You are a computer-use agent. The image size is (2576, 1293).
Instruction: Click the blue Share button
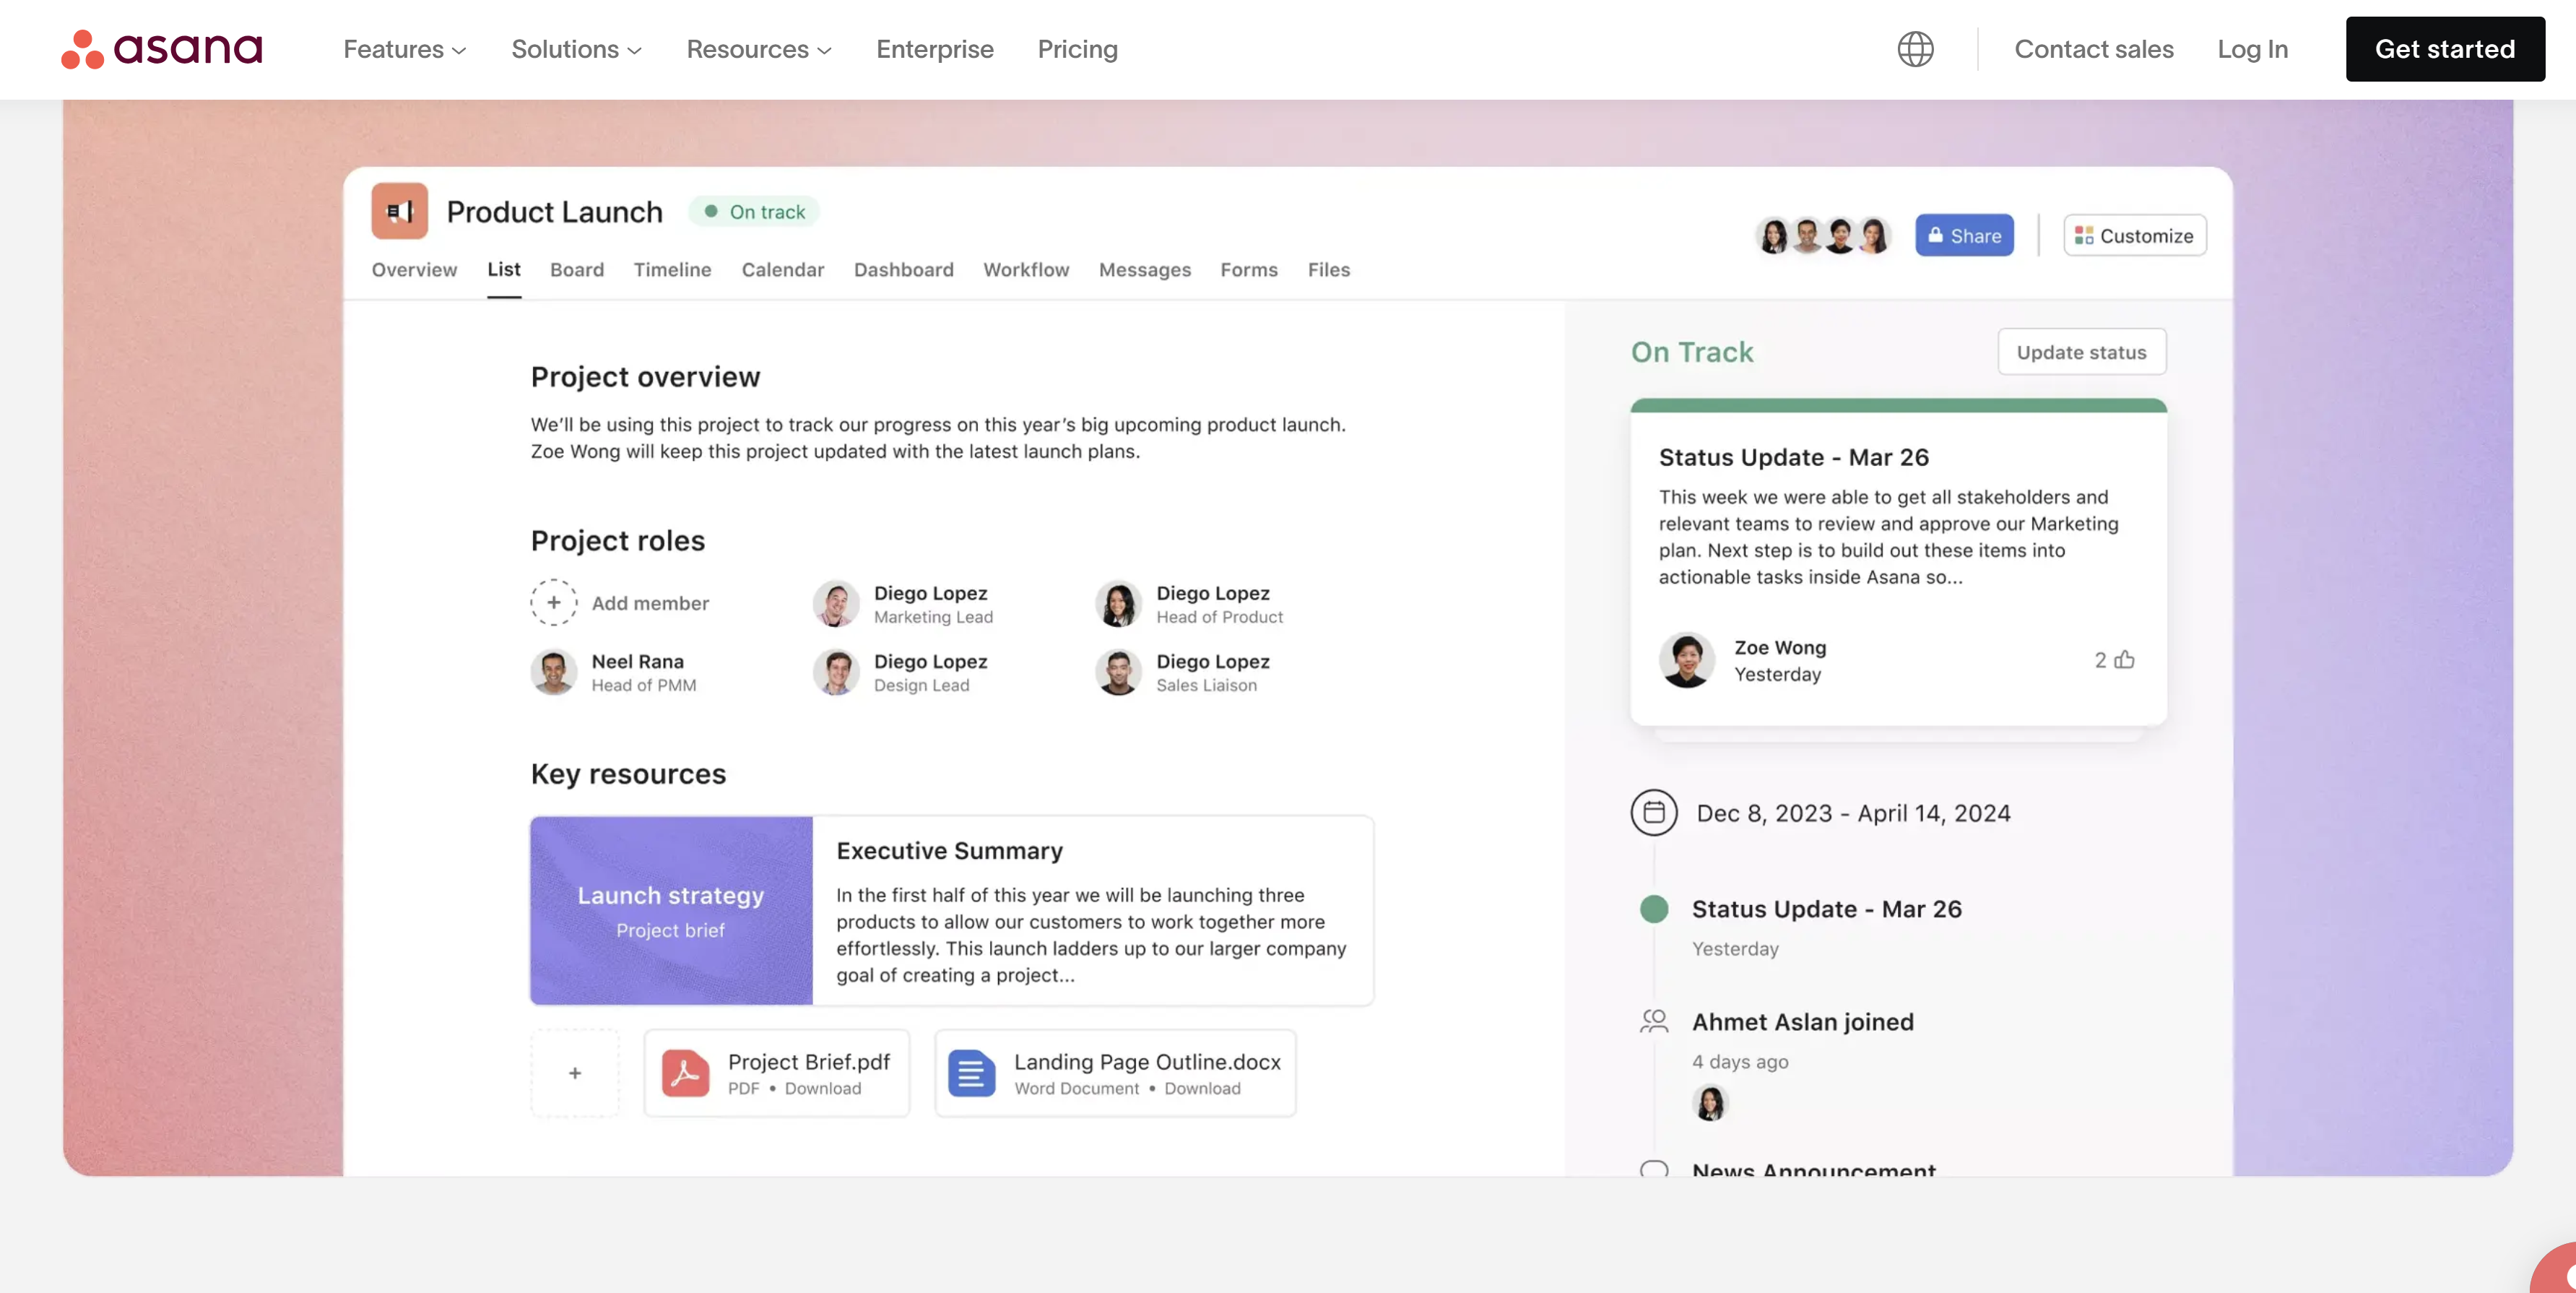coord(1964,236)
